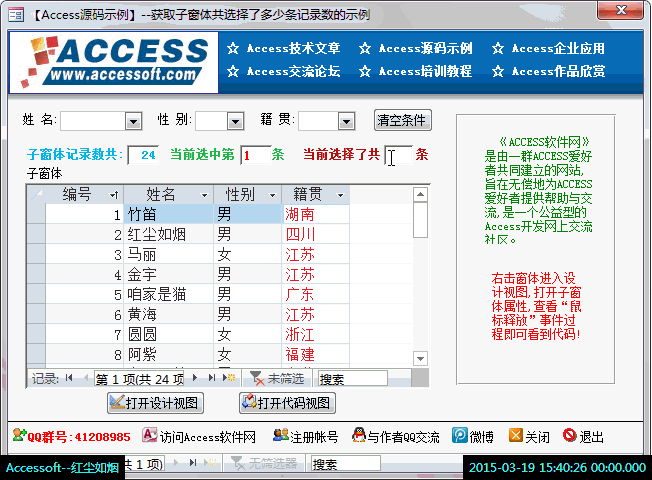Click the name cell 咱家是猫
The height and width of the screenshot is (480, 652).
[x=168, y=294]
